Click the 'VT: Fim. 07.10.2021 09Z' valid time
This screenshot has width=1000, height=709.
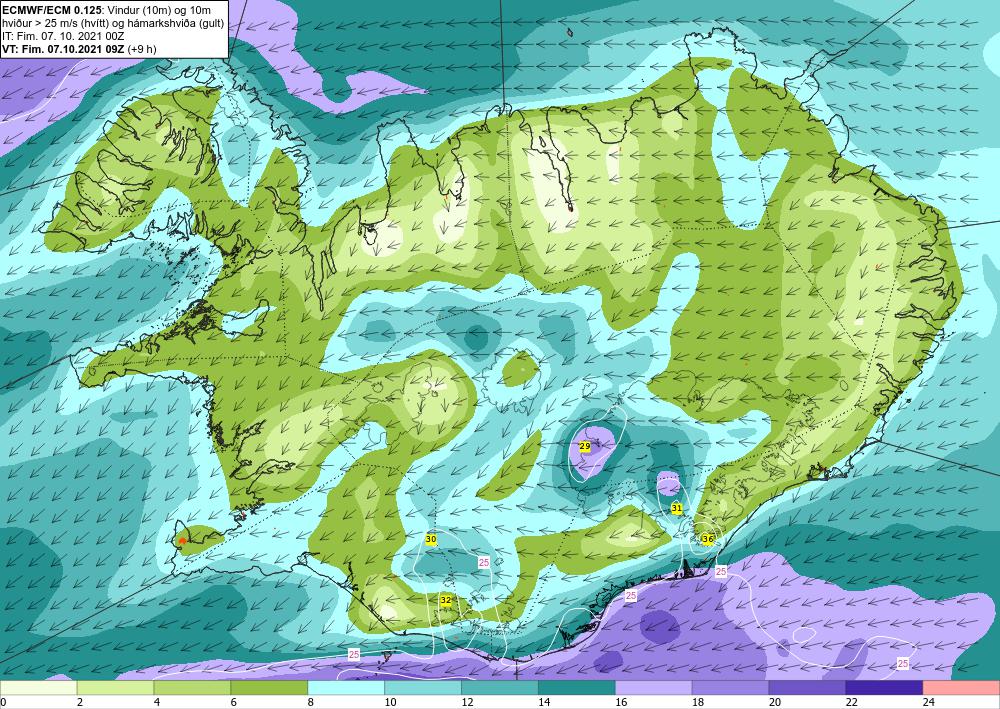point(64,48)
